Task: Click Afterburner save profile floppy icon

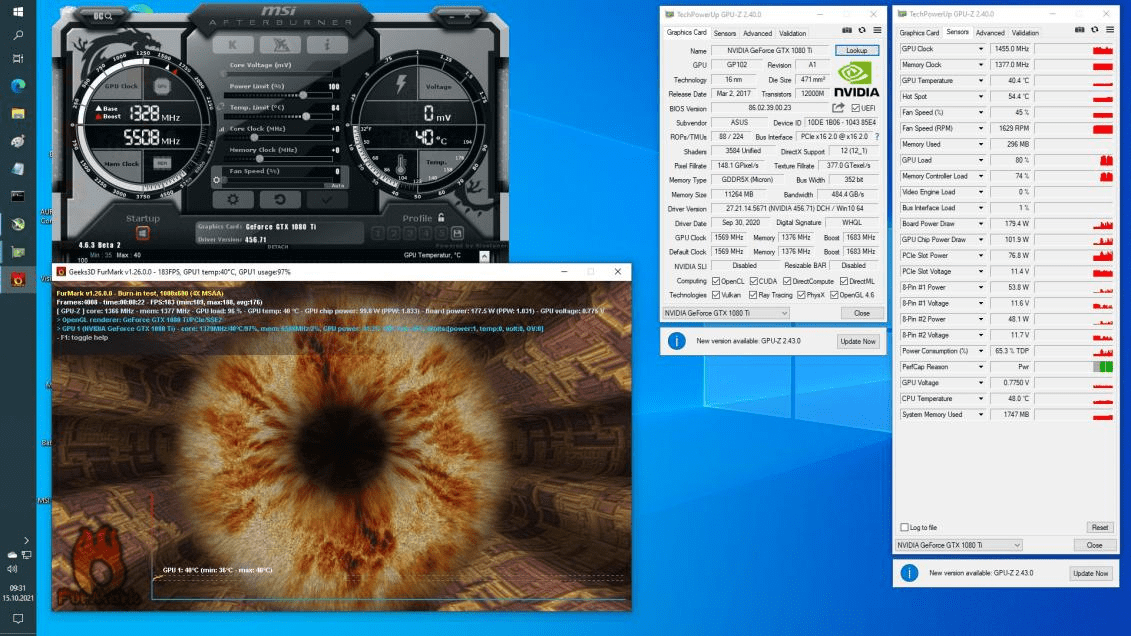Action: (x=457, y=233)
